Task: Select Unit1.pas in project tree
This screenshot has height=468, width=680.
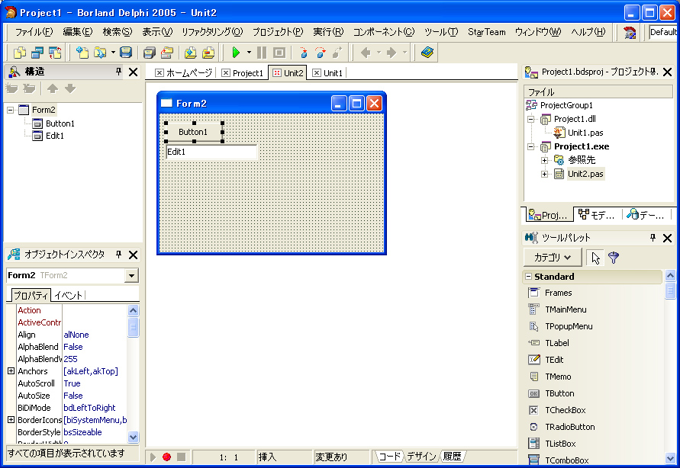Action: [x=585, y=133]
